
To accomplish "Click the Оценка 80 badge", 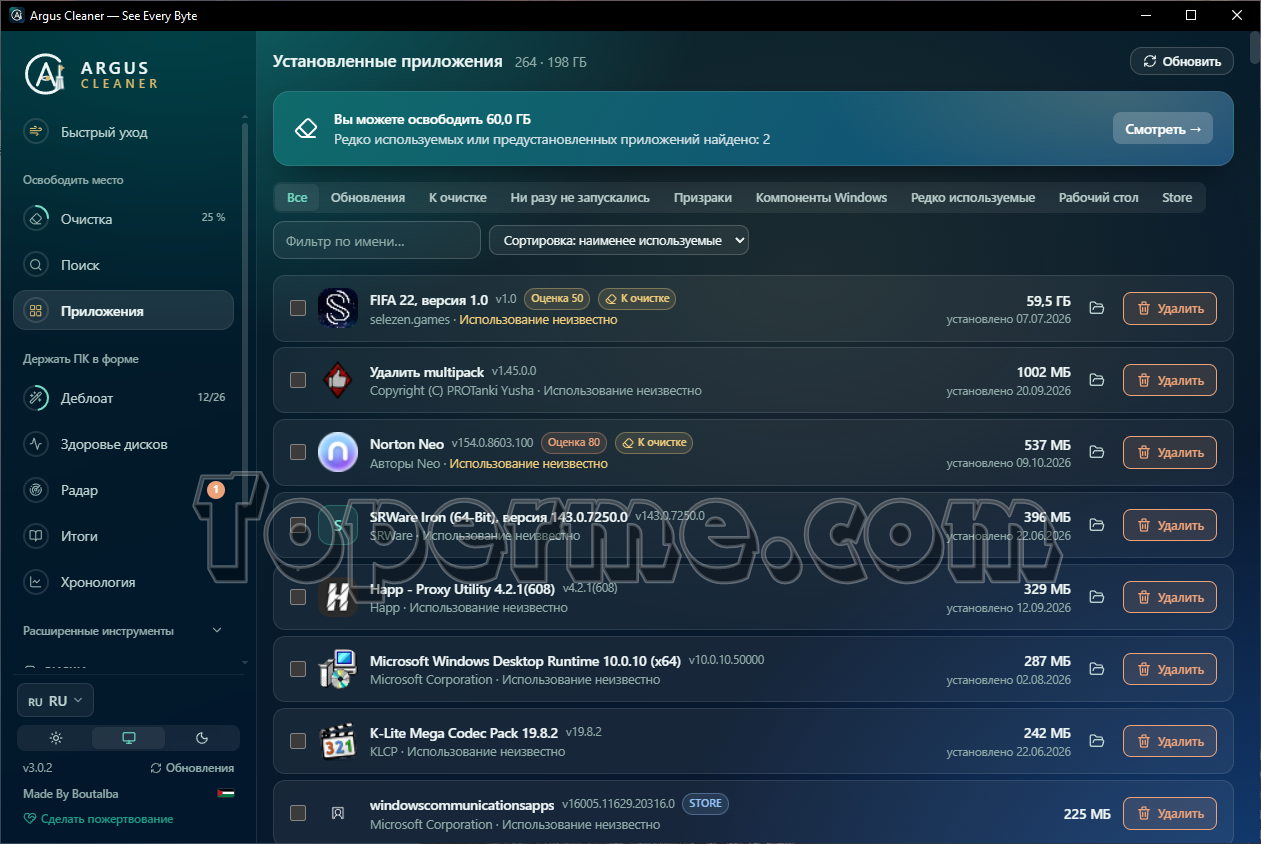I will pos(574,442).
